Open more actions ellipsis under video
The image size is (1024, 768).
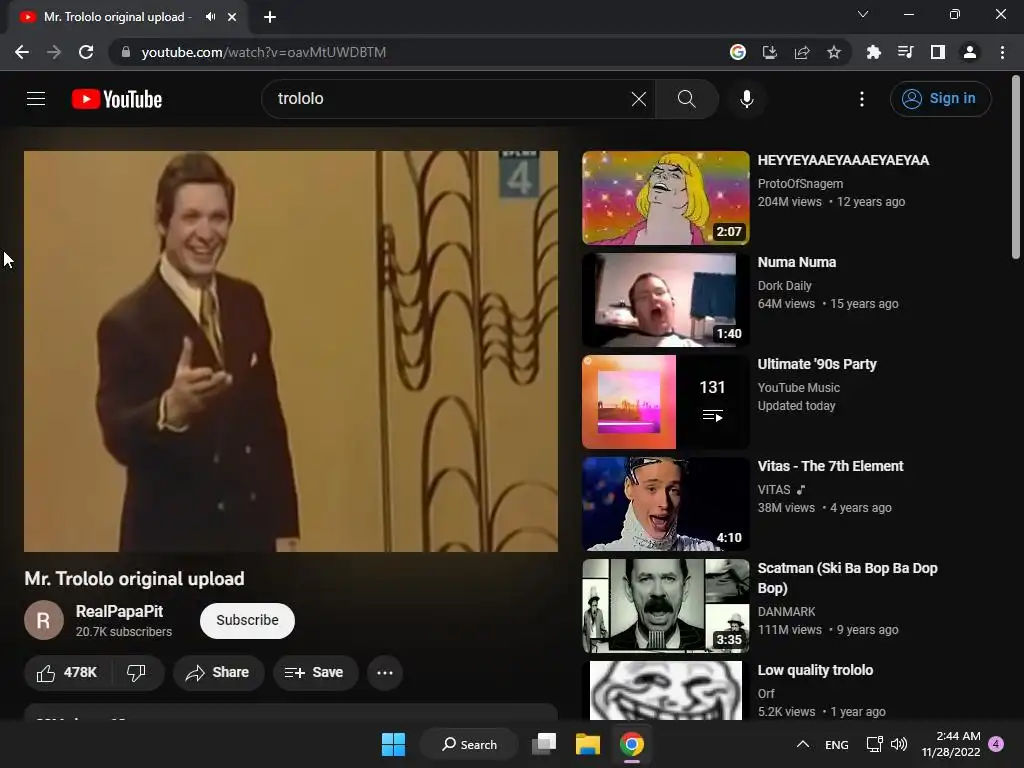[385, 673]
